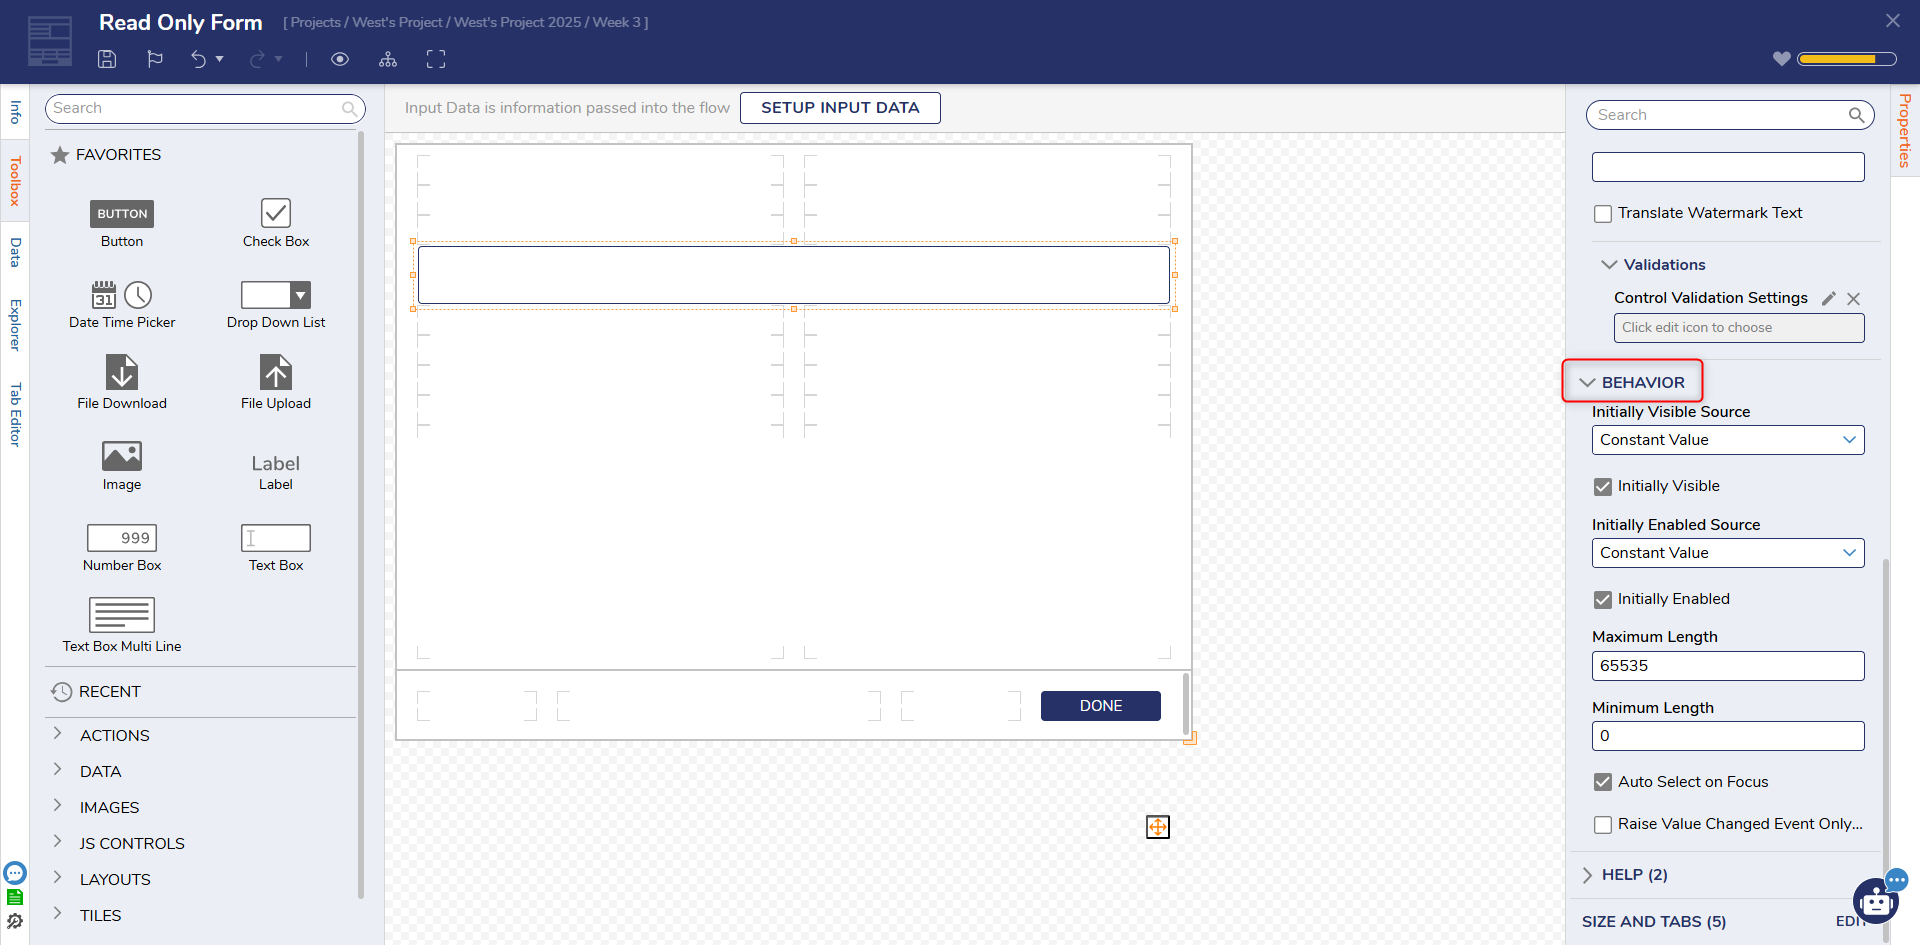
Task: Open the hierarchy tree icon
Action: click(388, 59)
